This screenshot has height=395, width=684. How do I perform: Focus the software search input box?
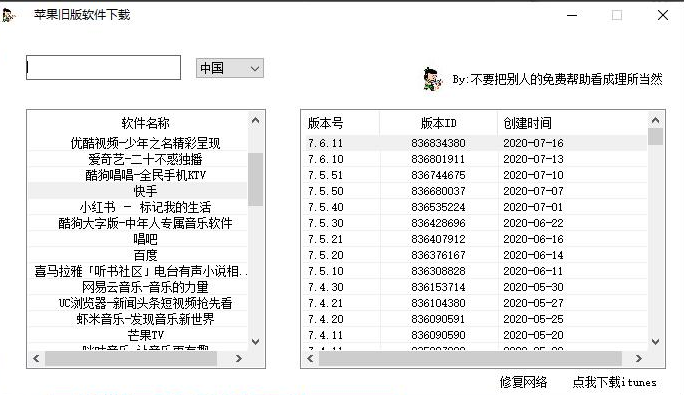[103, 68]
